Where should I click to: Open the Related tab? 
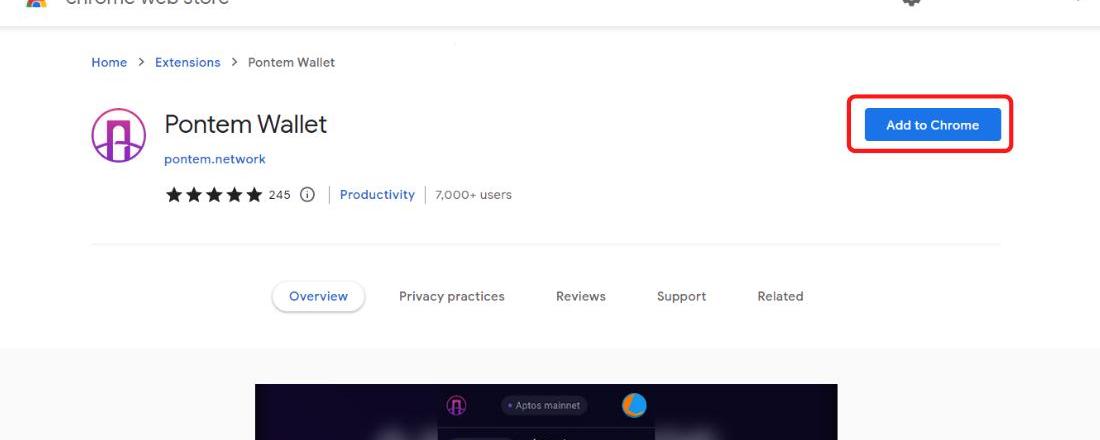click(780, 296)
